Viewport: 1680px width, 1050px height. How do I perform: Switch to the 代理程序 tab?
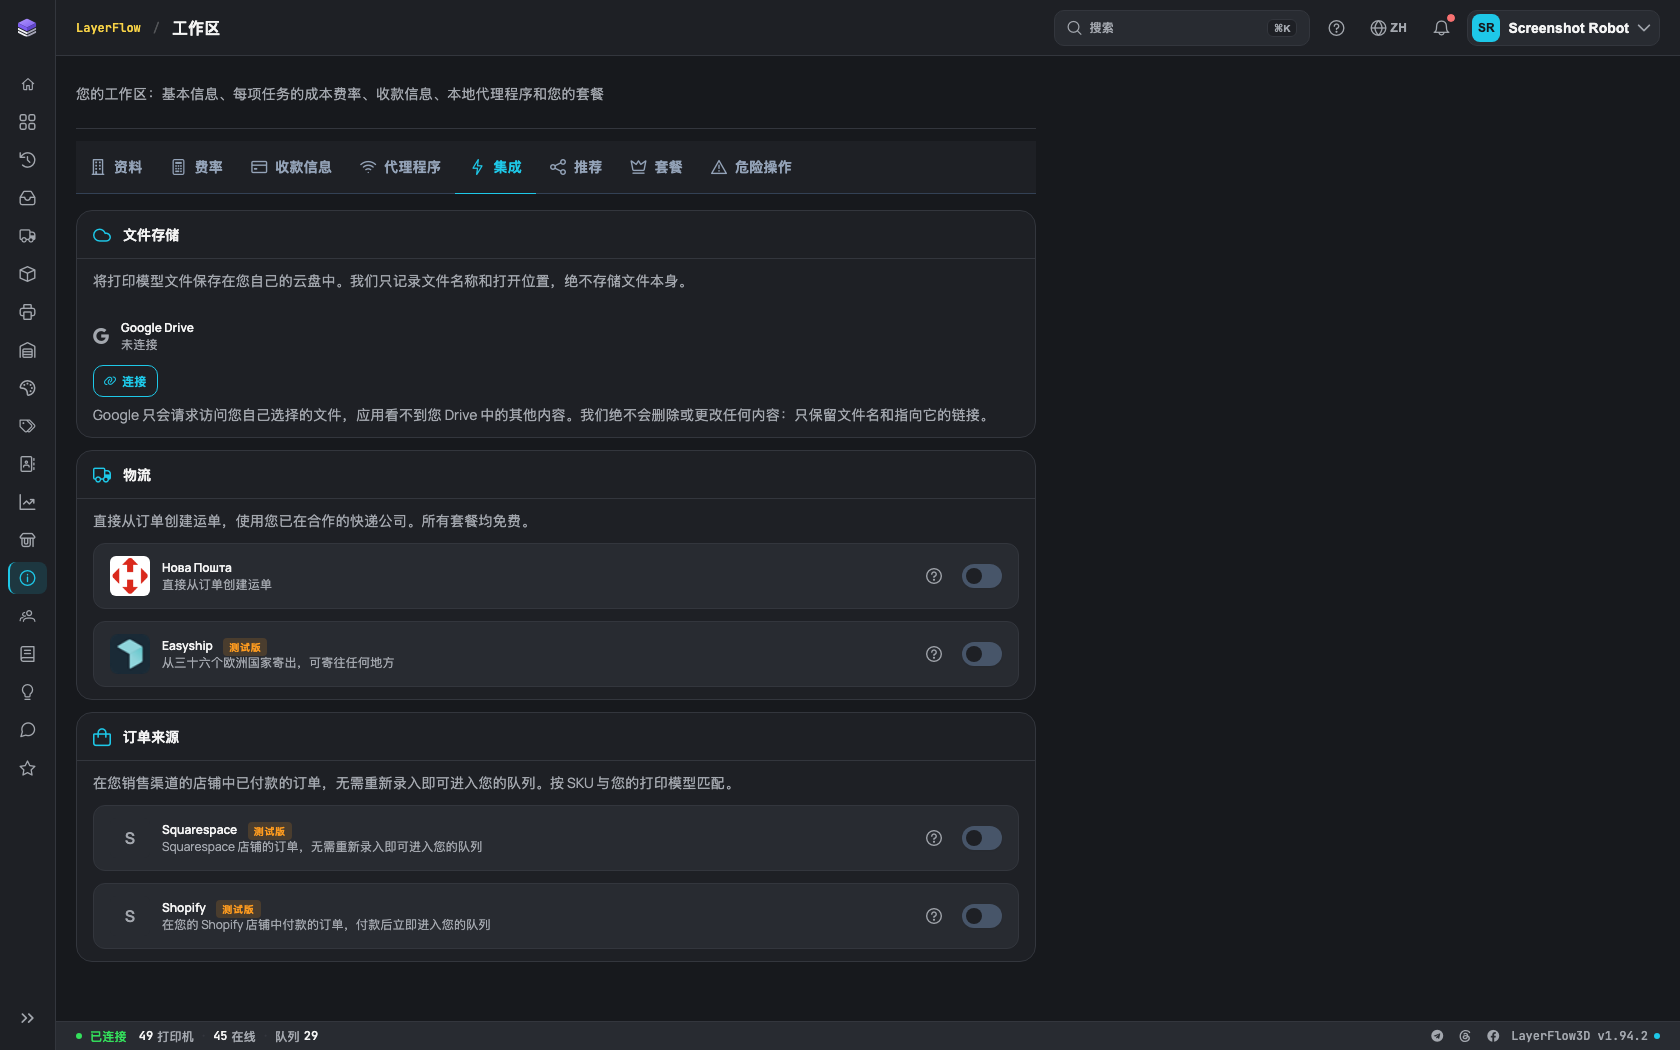point(400,167)
